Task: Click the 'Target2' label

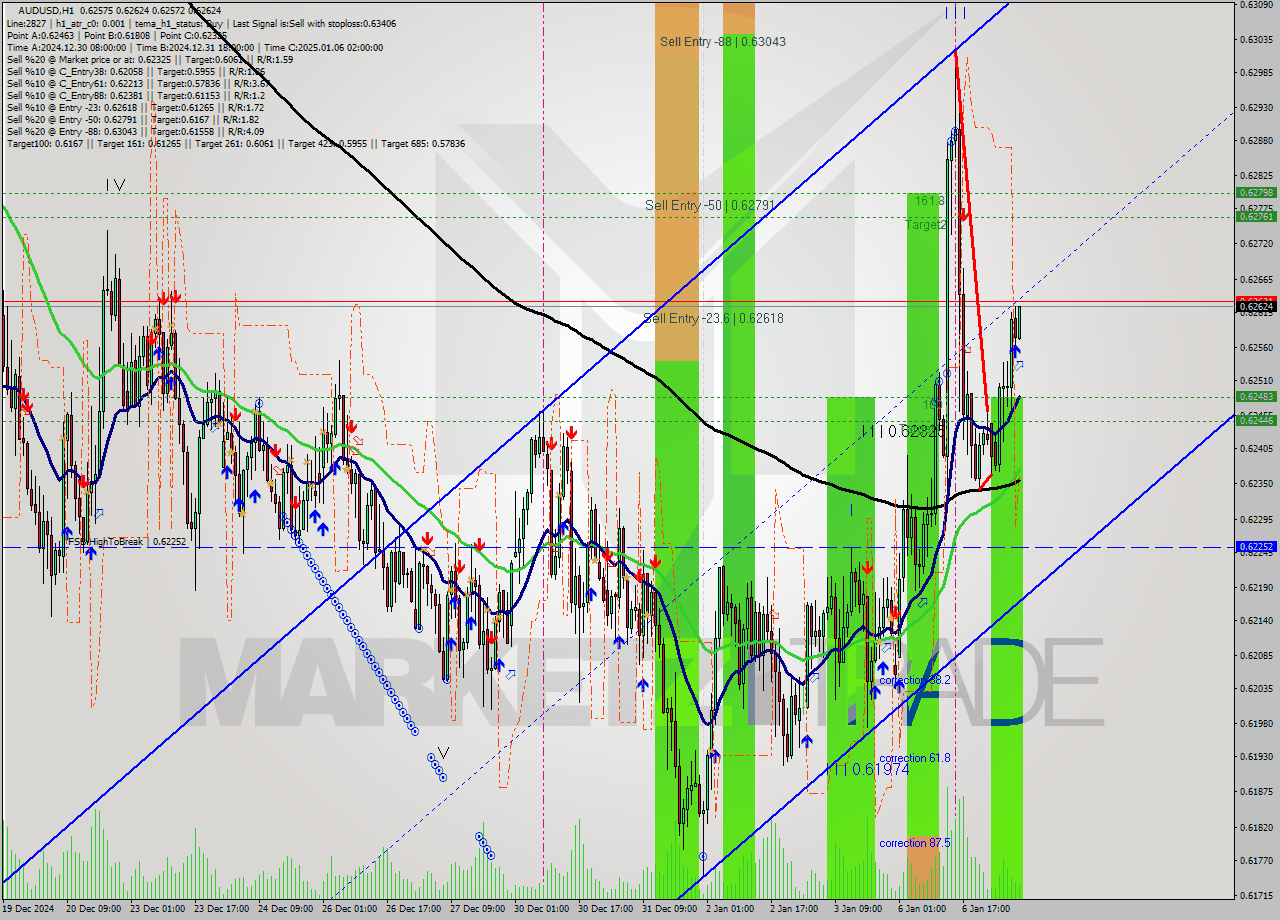Action: (x=925, y=225)
